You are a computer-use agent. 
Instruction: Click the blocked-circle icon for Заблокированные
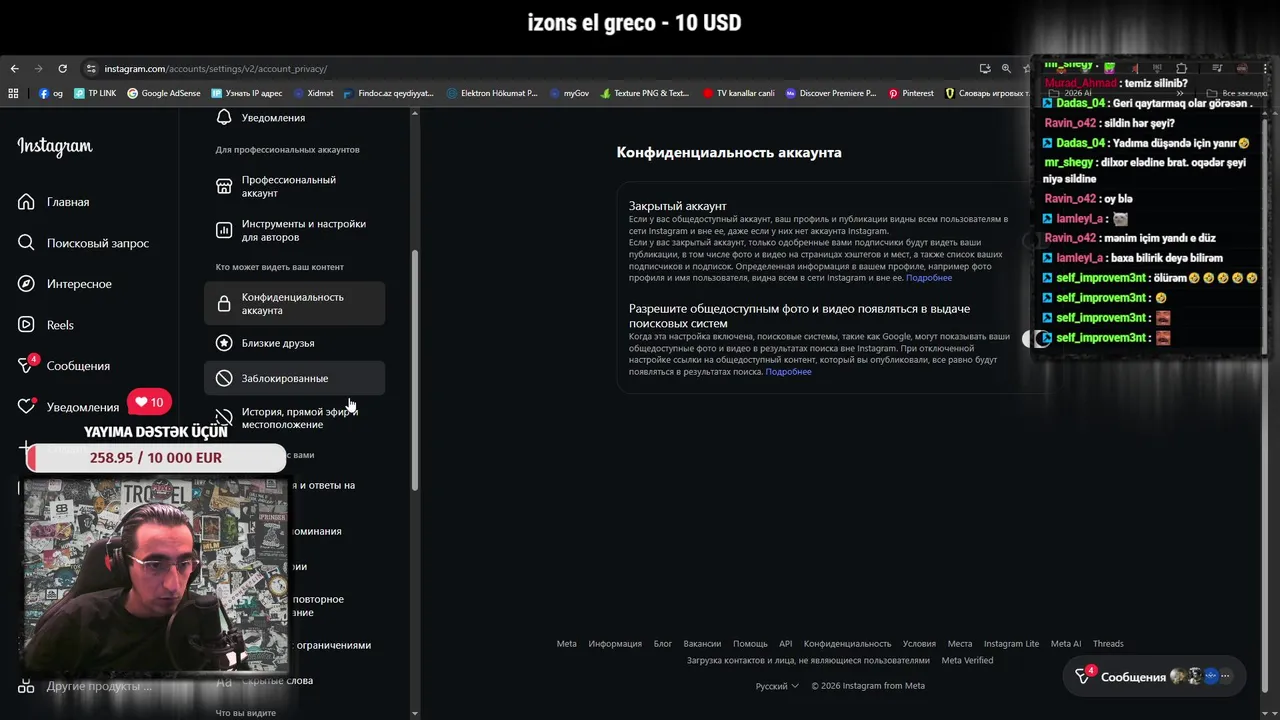click(x=224, y=378)
